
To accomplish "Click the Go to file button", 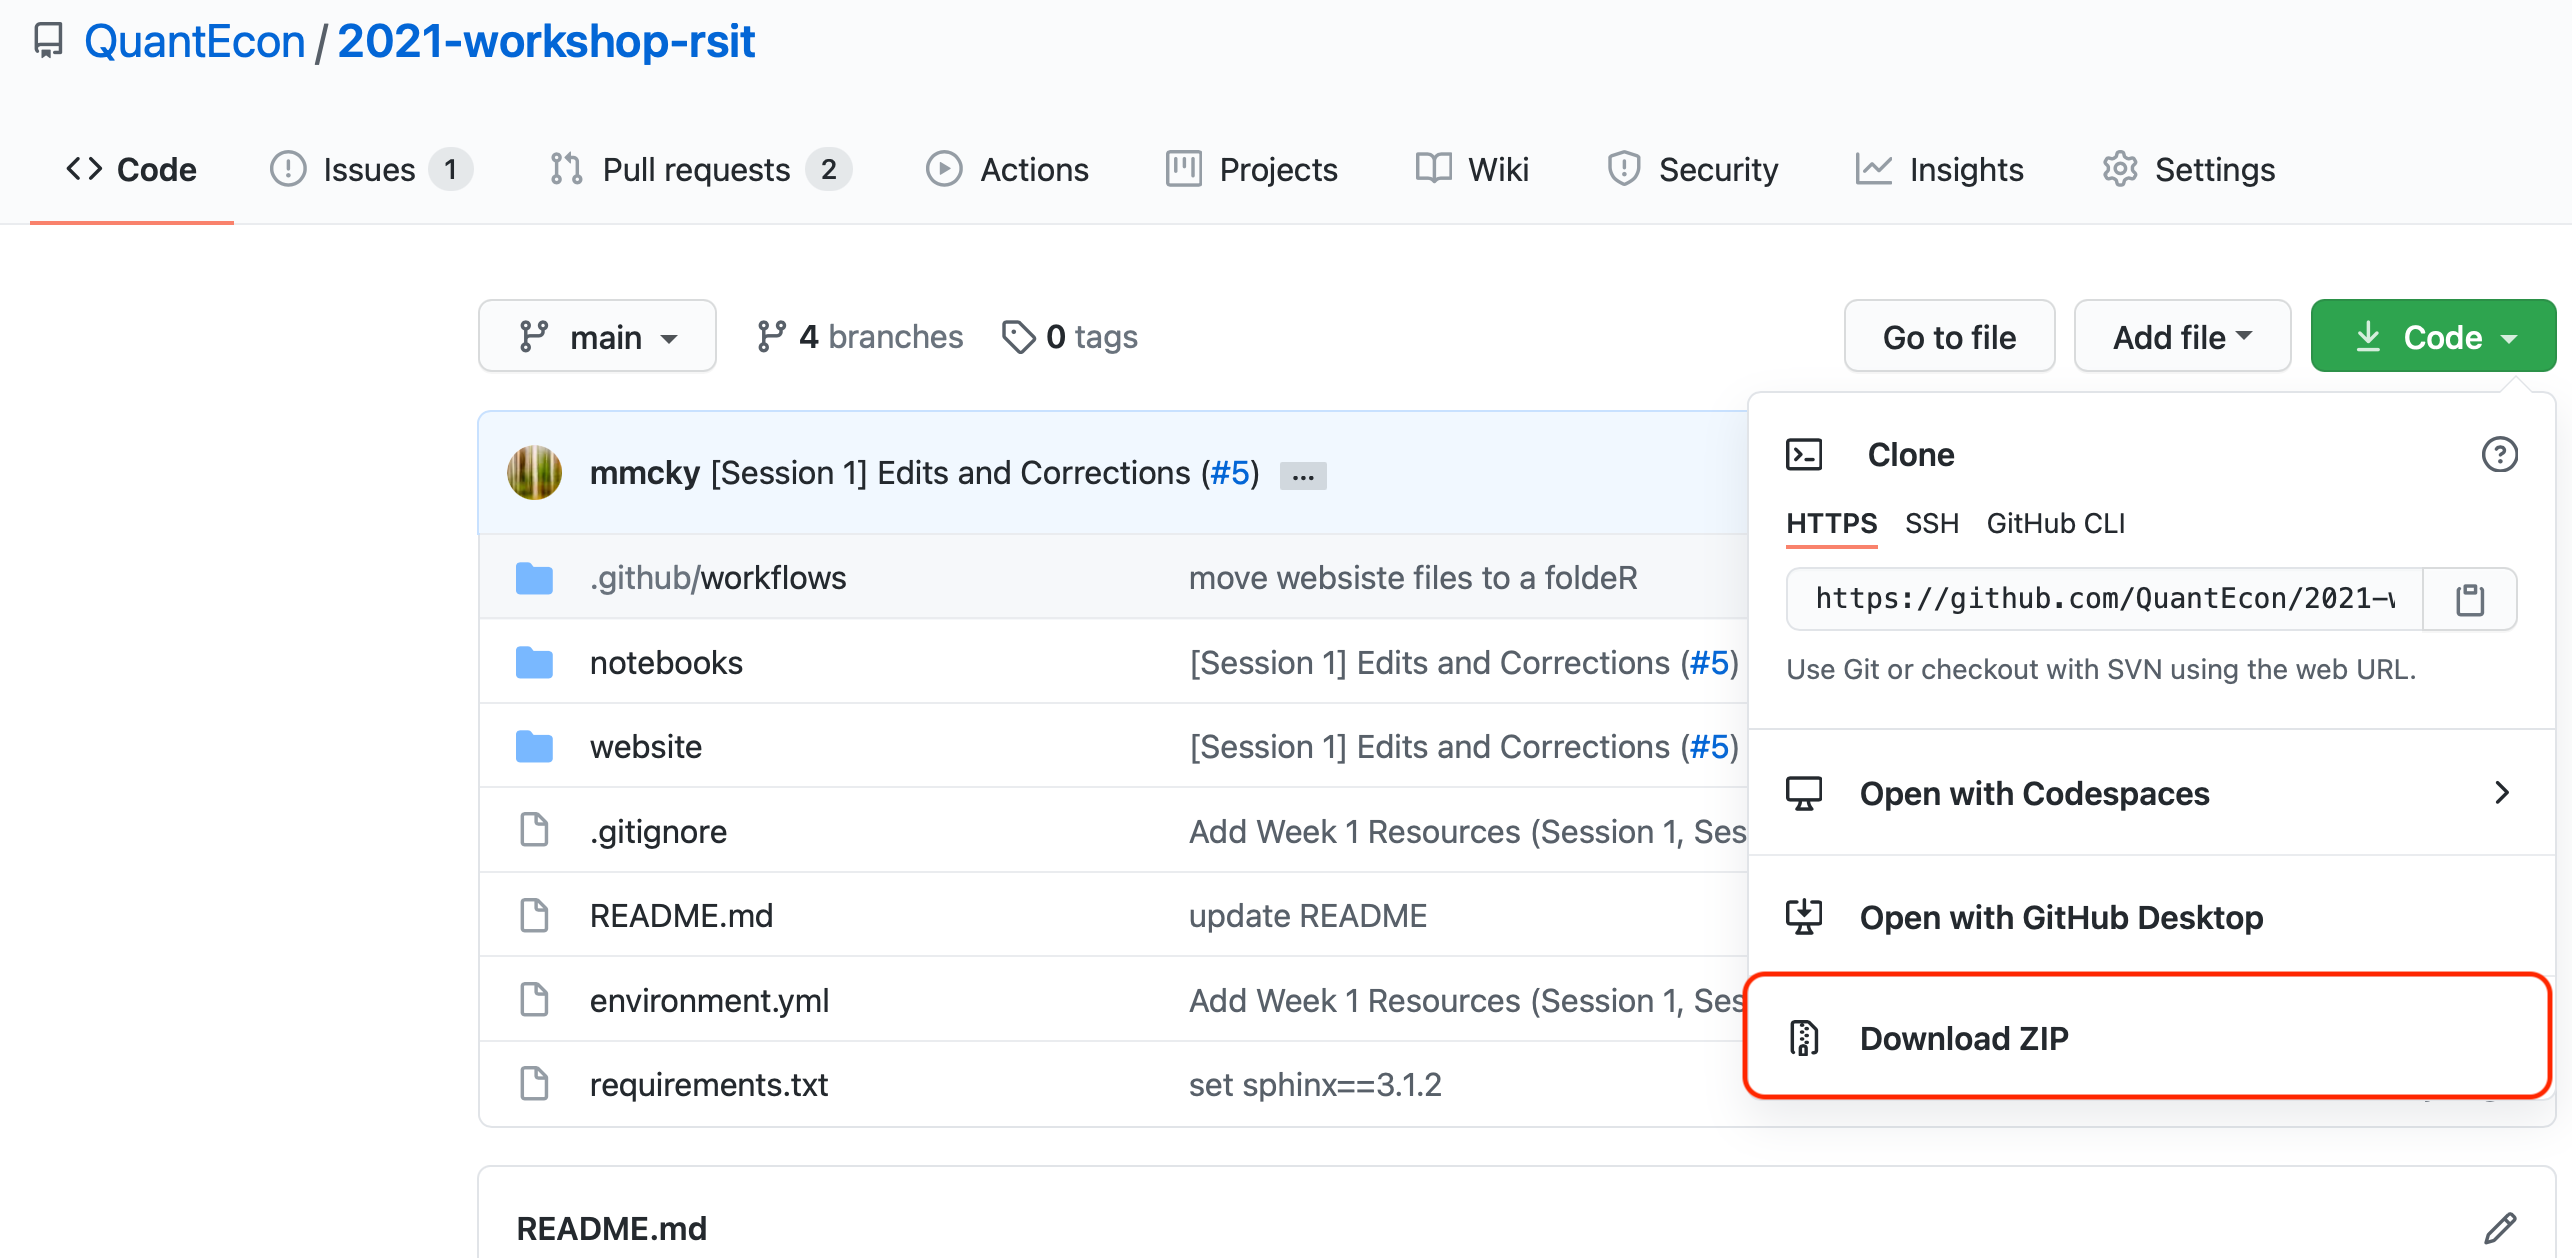I will click(x=1950, y=337).
